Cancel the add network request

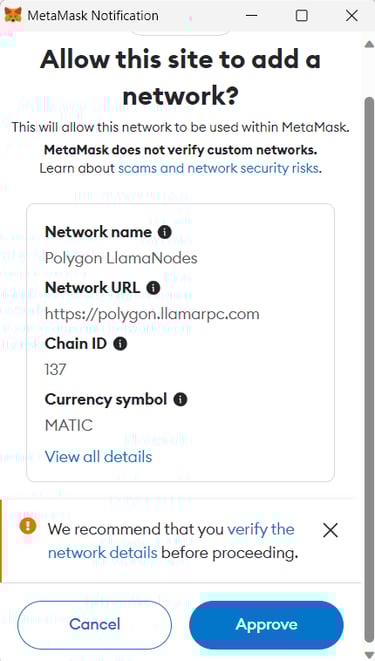[x=95, y=624]
